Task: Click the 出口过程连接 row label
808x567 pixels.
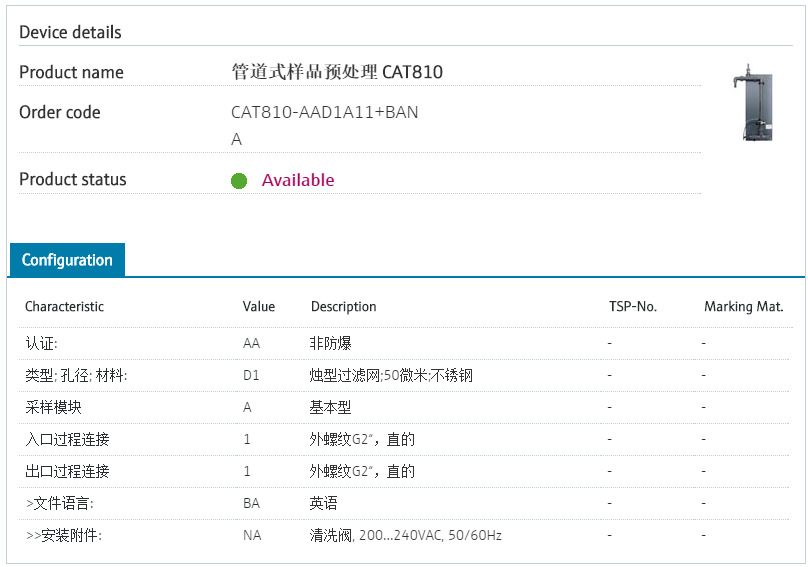Action: (67, 472)
